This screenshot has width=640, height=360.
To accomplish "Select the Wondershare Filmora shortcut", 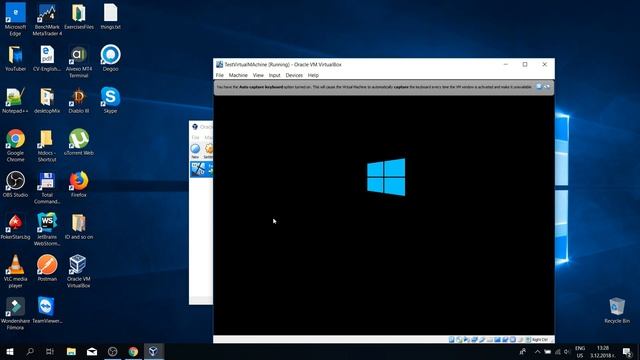I will (16, 314).
